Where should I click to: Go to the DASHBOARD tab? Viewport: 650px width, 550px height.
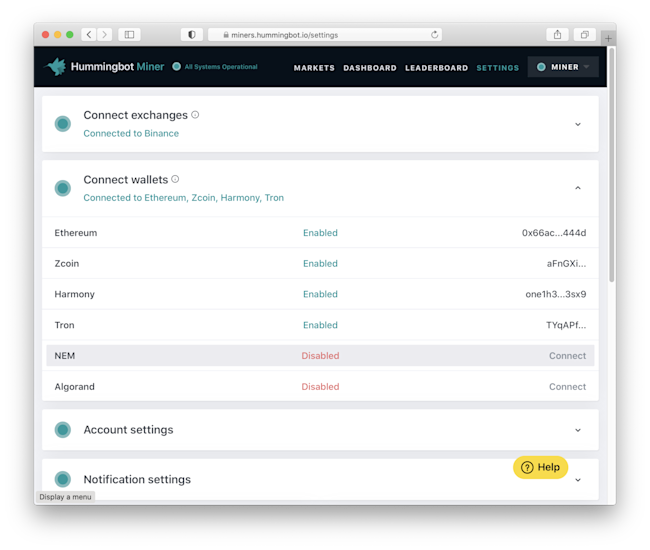[x=370, y=68]
